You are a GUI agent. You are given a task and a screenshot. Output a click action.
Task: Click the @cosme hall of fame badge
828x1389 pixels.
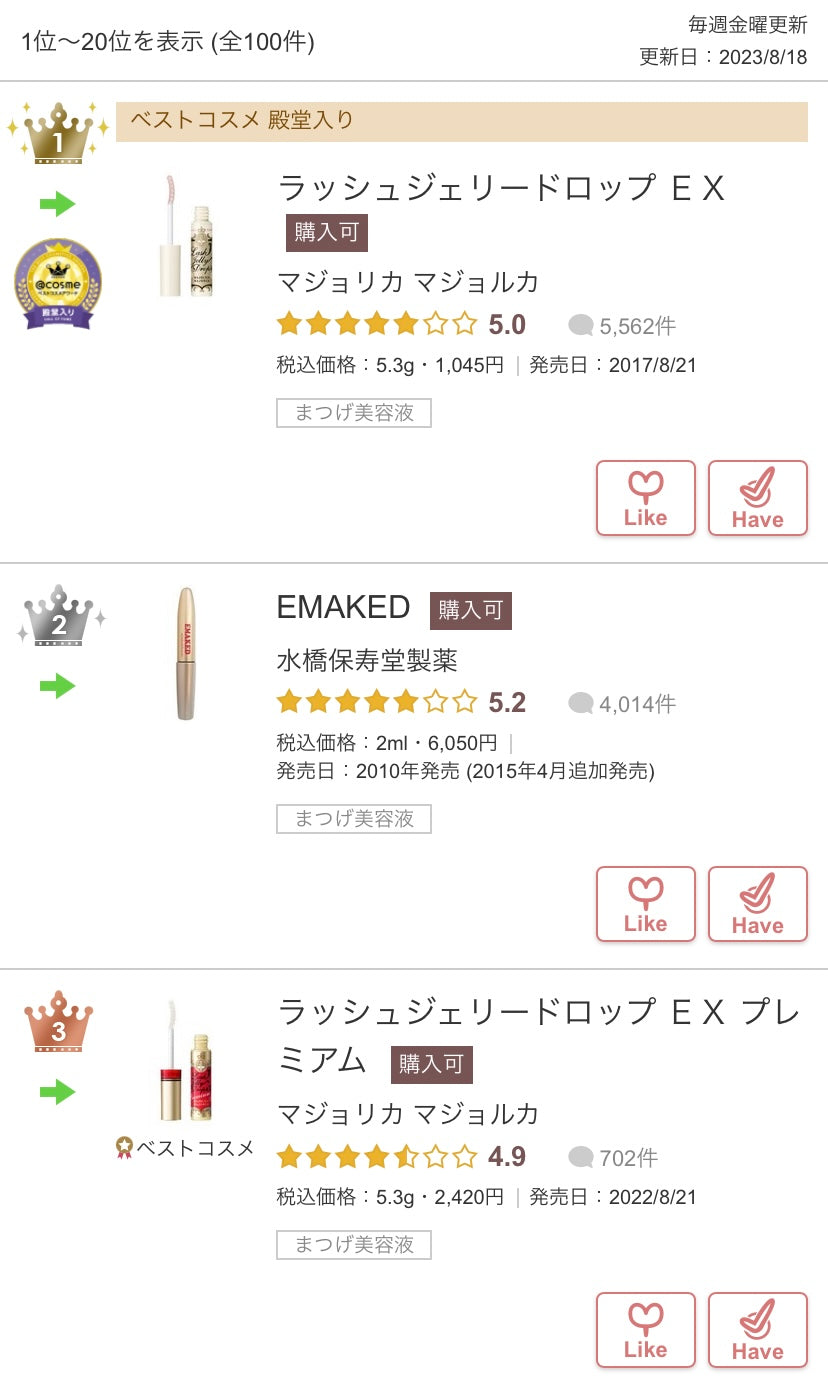point(58,284)
